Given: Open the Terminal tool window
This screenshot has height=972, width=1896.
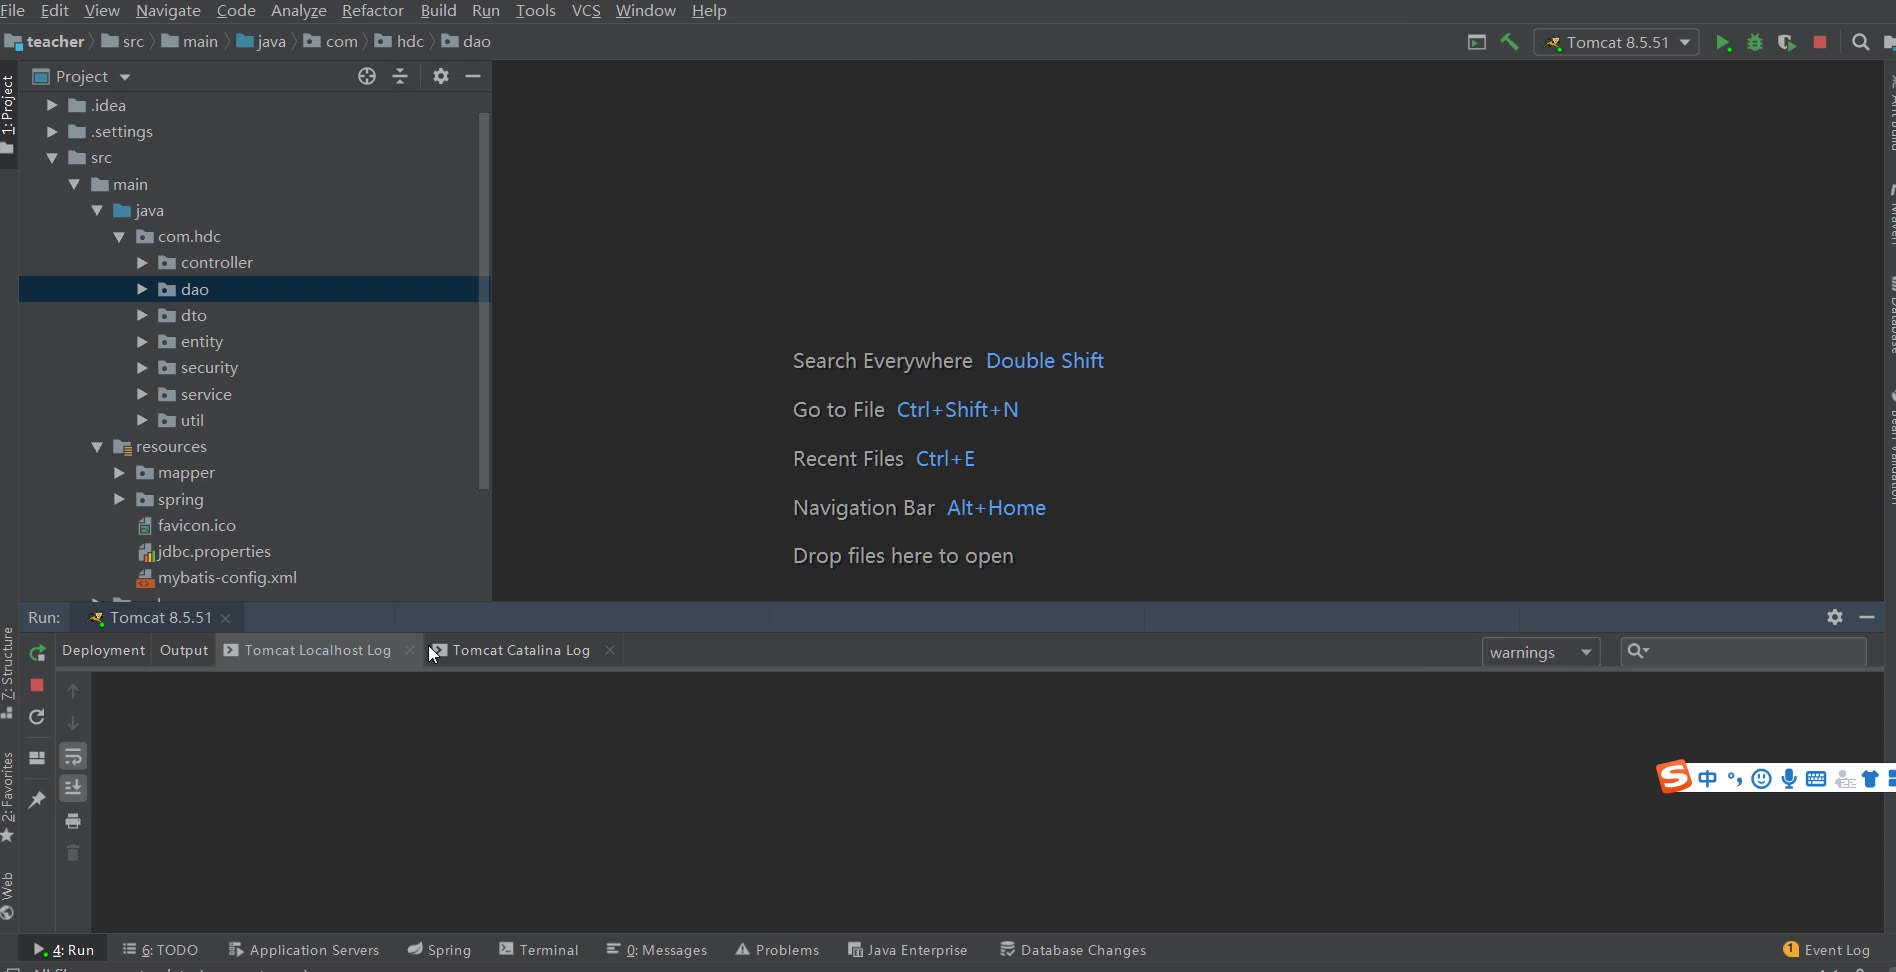Looking at the screenshot, I should tap(539, 950).
